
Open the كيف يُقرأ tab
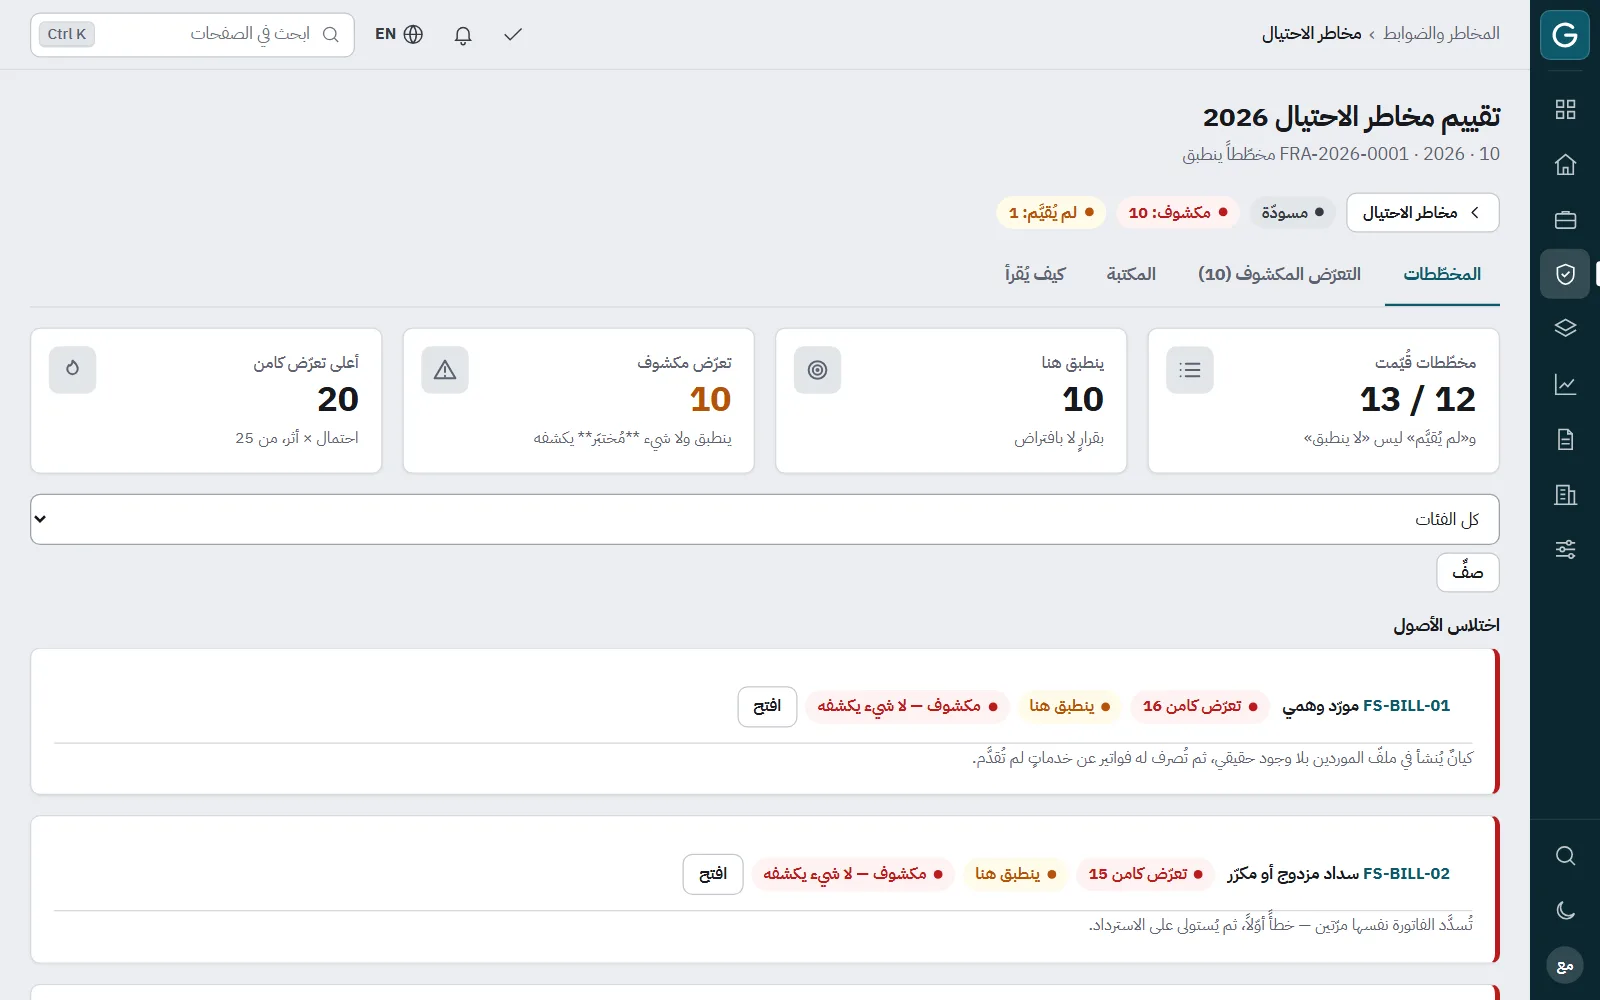[1035, 274]
